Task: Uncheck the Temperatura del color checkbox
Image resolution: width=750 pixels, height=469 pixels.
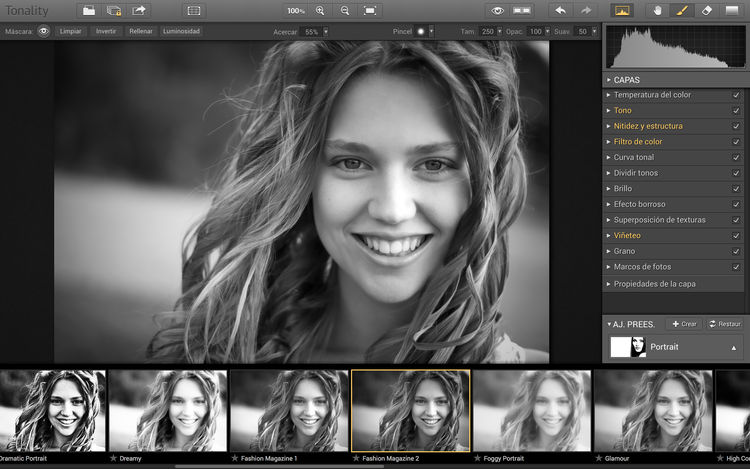Action: 736,95
